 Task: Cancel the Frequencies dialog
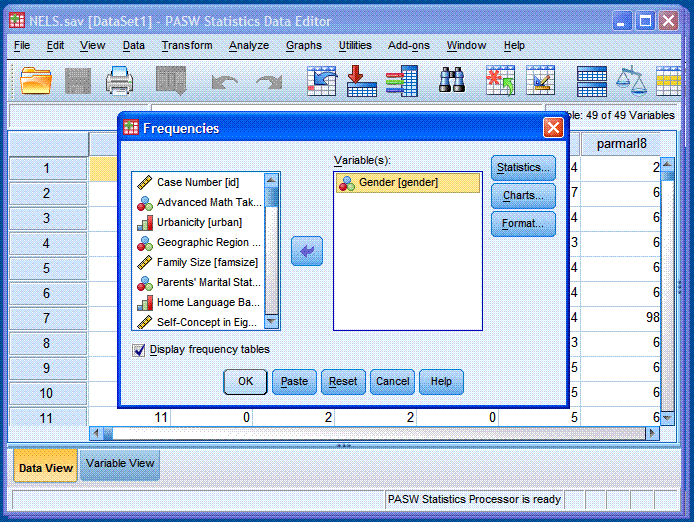point(393,382)
